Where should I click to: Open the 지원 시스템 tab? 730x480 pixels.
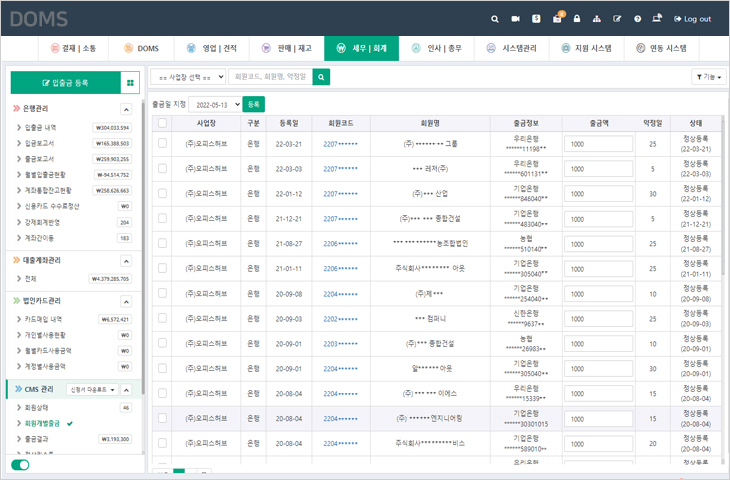point(587,48)
